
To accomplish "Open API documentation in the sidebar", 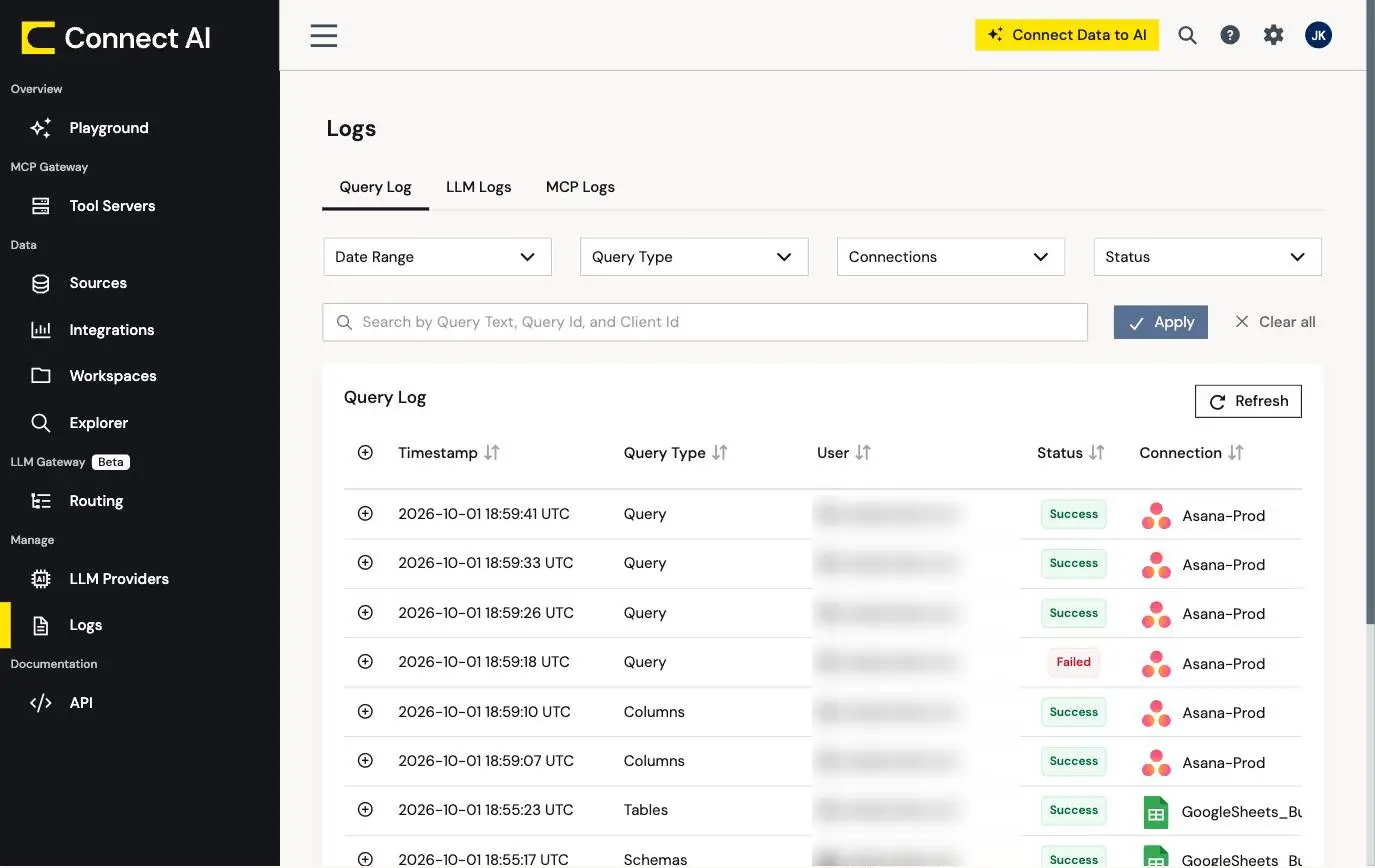I will point(81,703).
